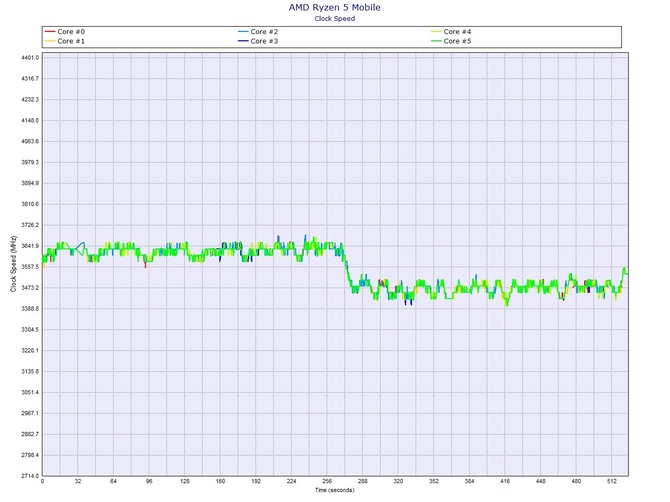The image size is (670, 502).
Task: Click the Core #5 legend entry
Action: (x=451, y=41)
